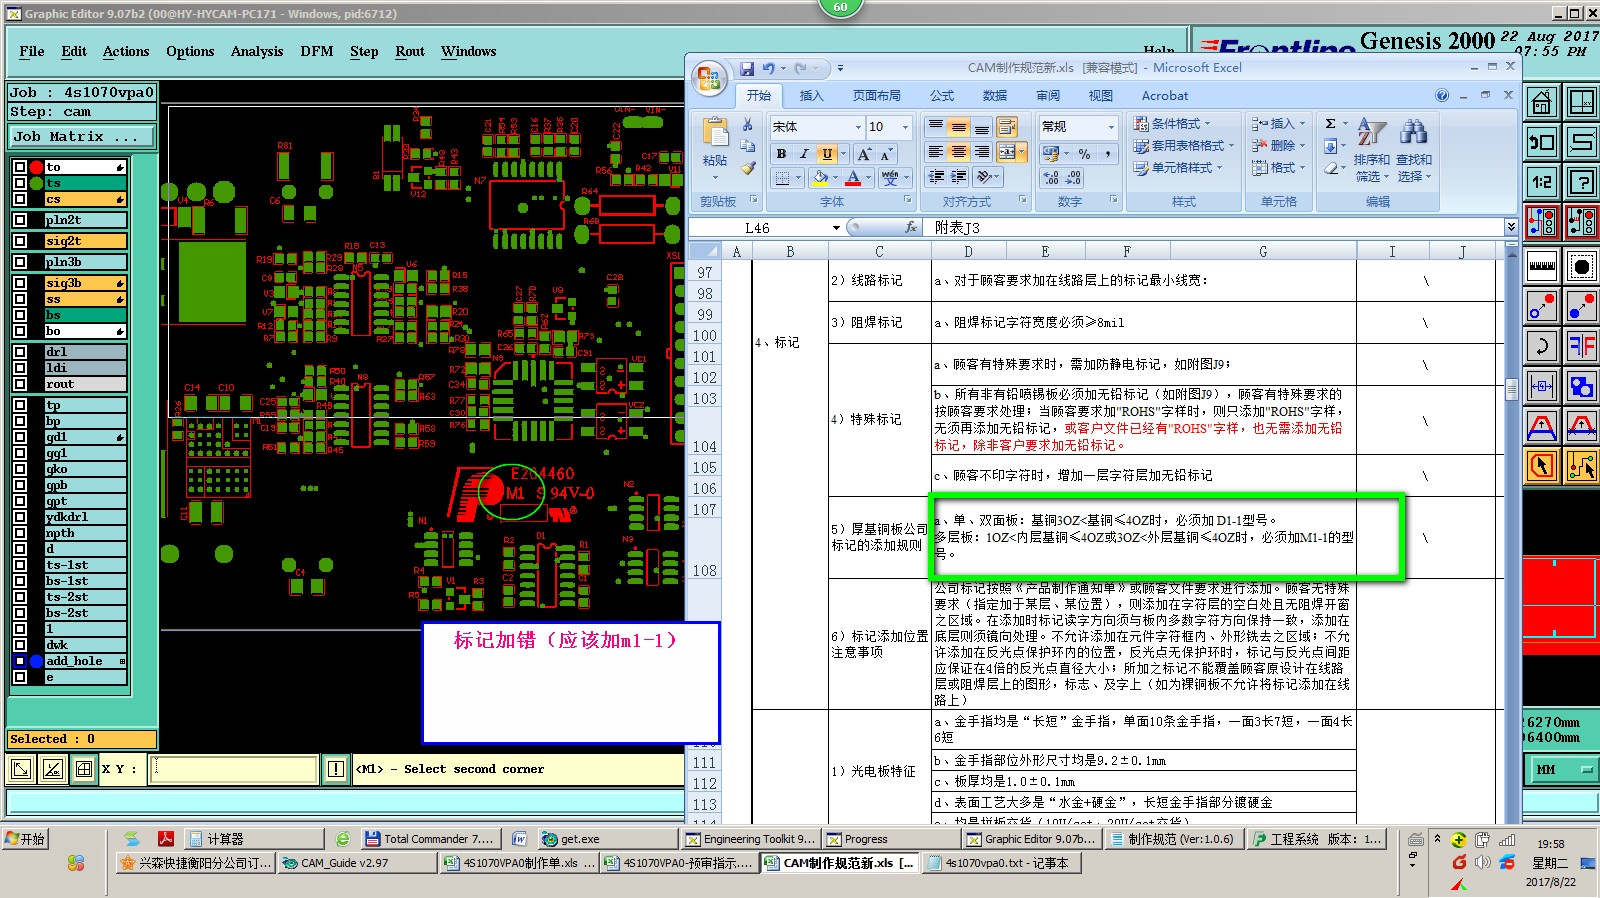This screenshot has width=1600, height=898.
Task: Click the X Y coordinate input field
Action: [234, 769]
